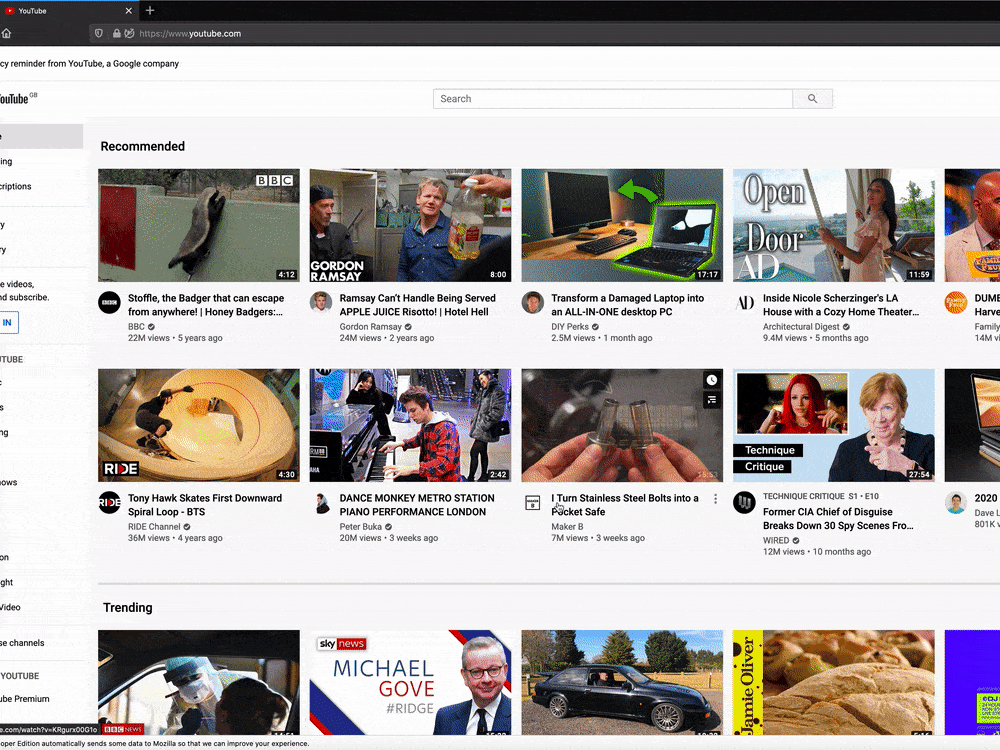Click verified badge next to BBC
1000x750 pixels.
tap(151, 327)
